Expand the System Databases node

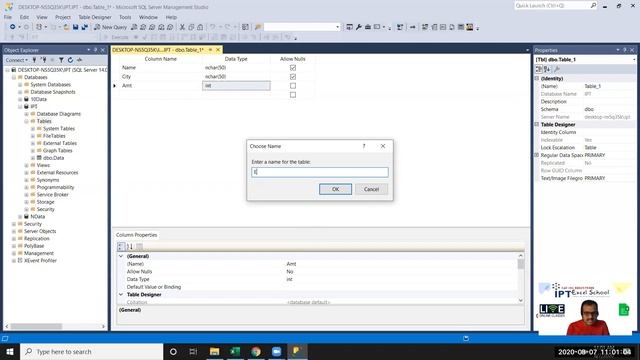[x=20, y=84]
